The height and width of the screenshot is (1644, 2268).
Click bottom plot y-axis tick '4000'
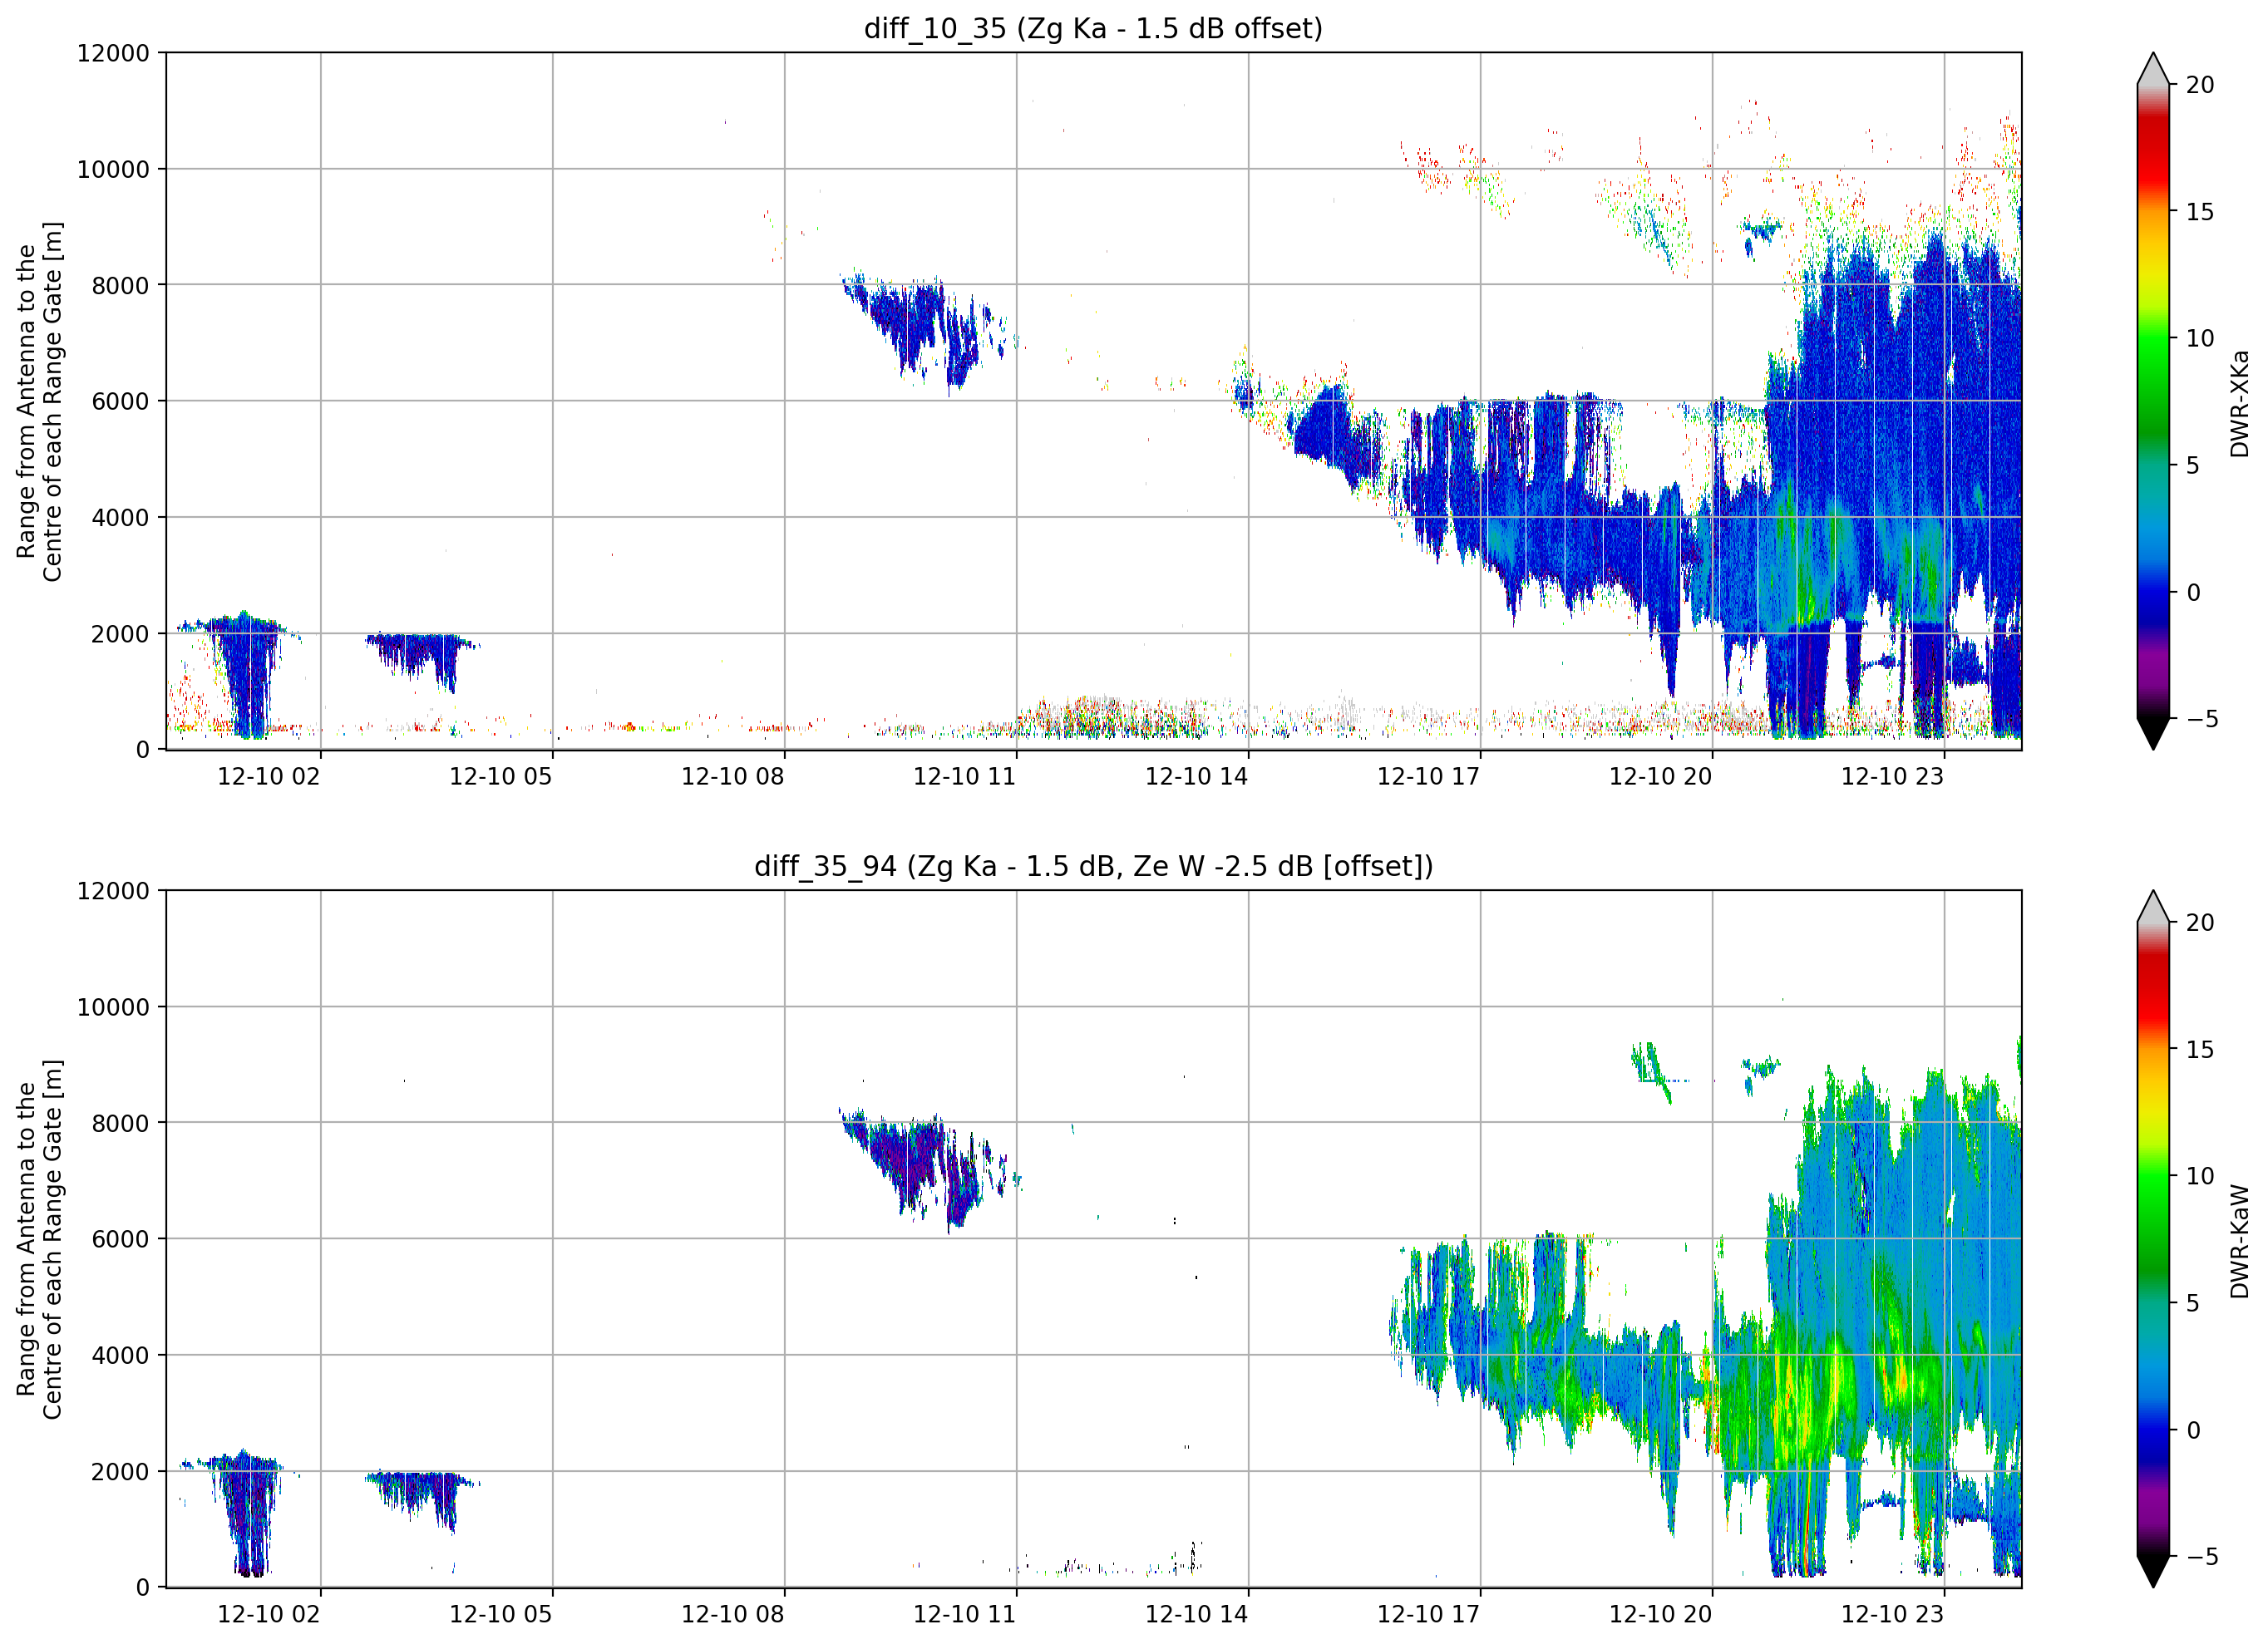pyautogui.click(x=120, y=1356)
